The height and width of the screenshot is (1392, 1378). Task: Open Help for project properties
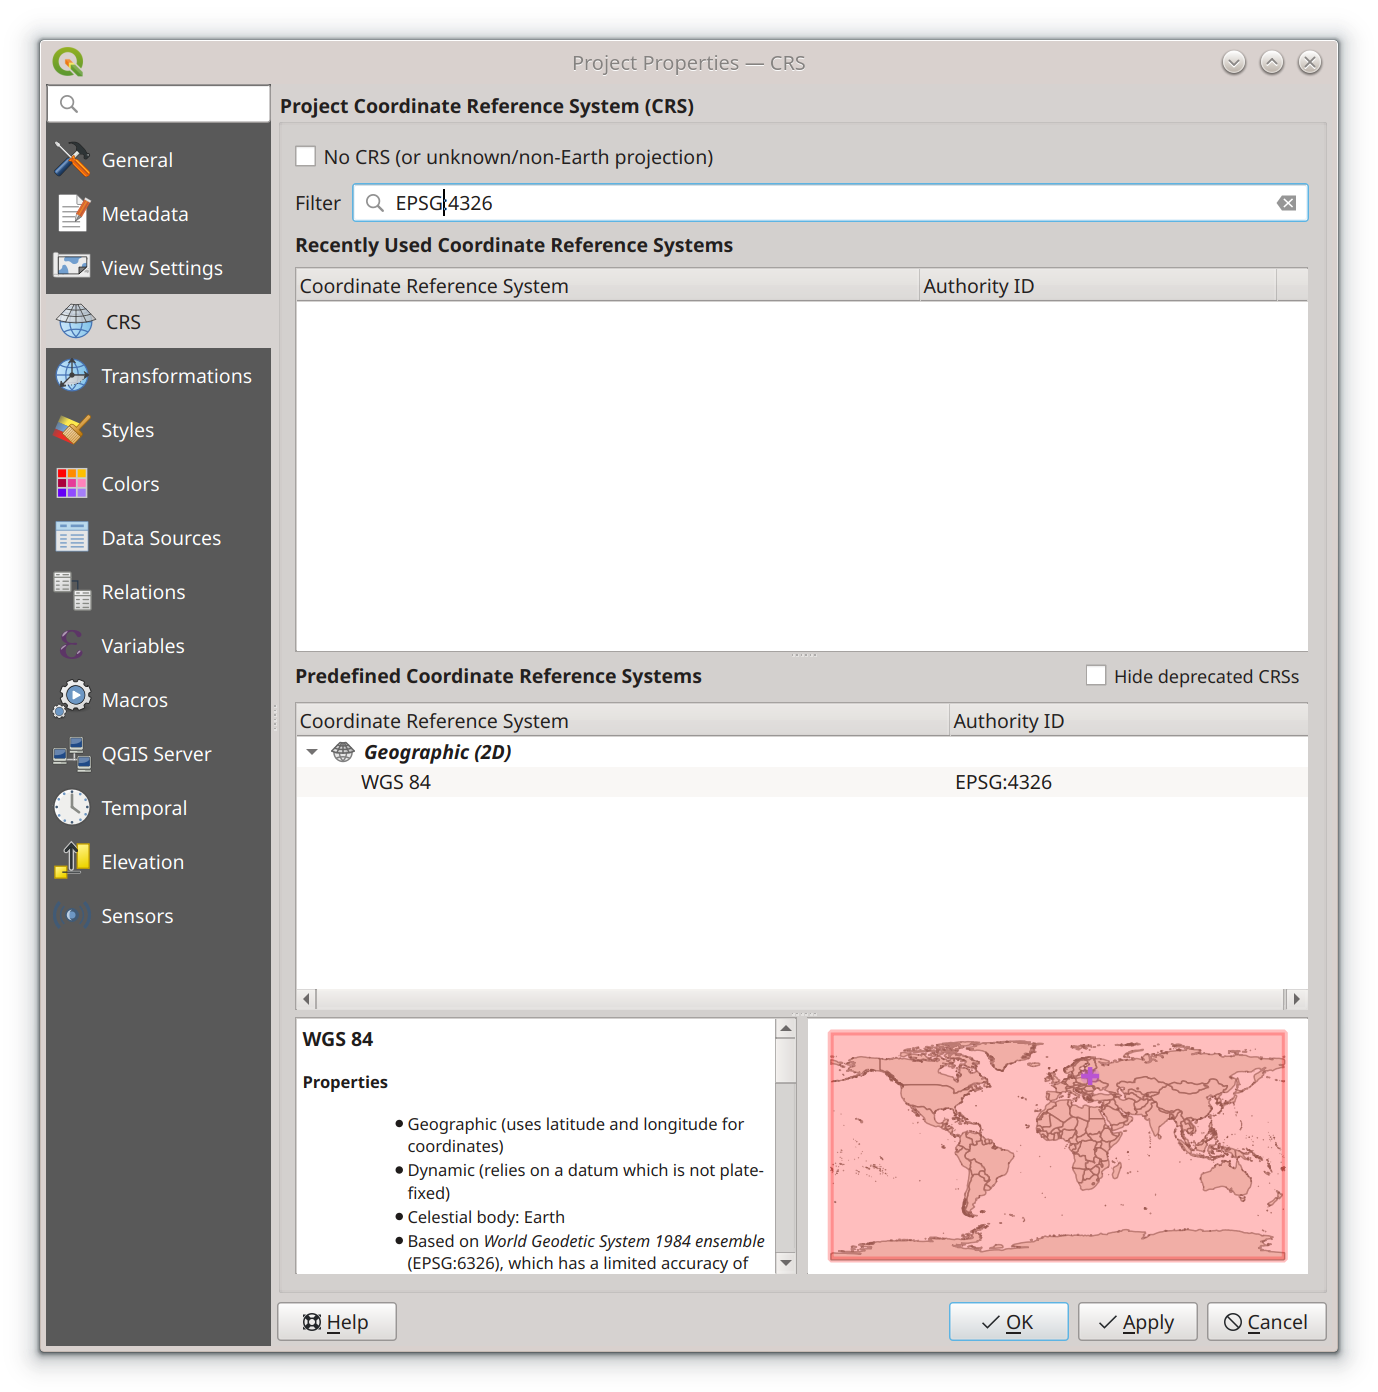(337, 1321)
